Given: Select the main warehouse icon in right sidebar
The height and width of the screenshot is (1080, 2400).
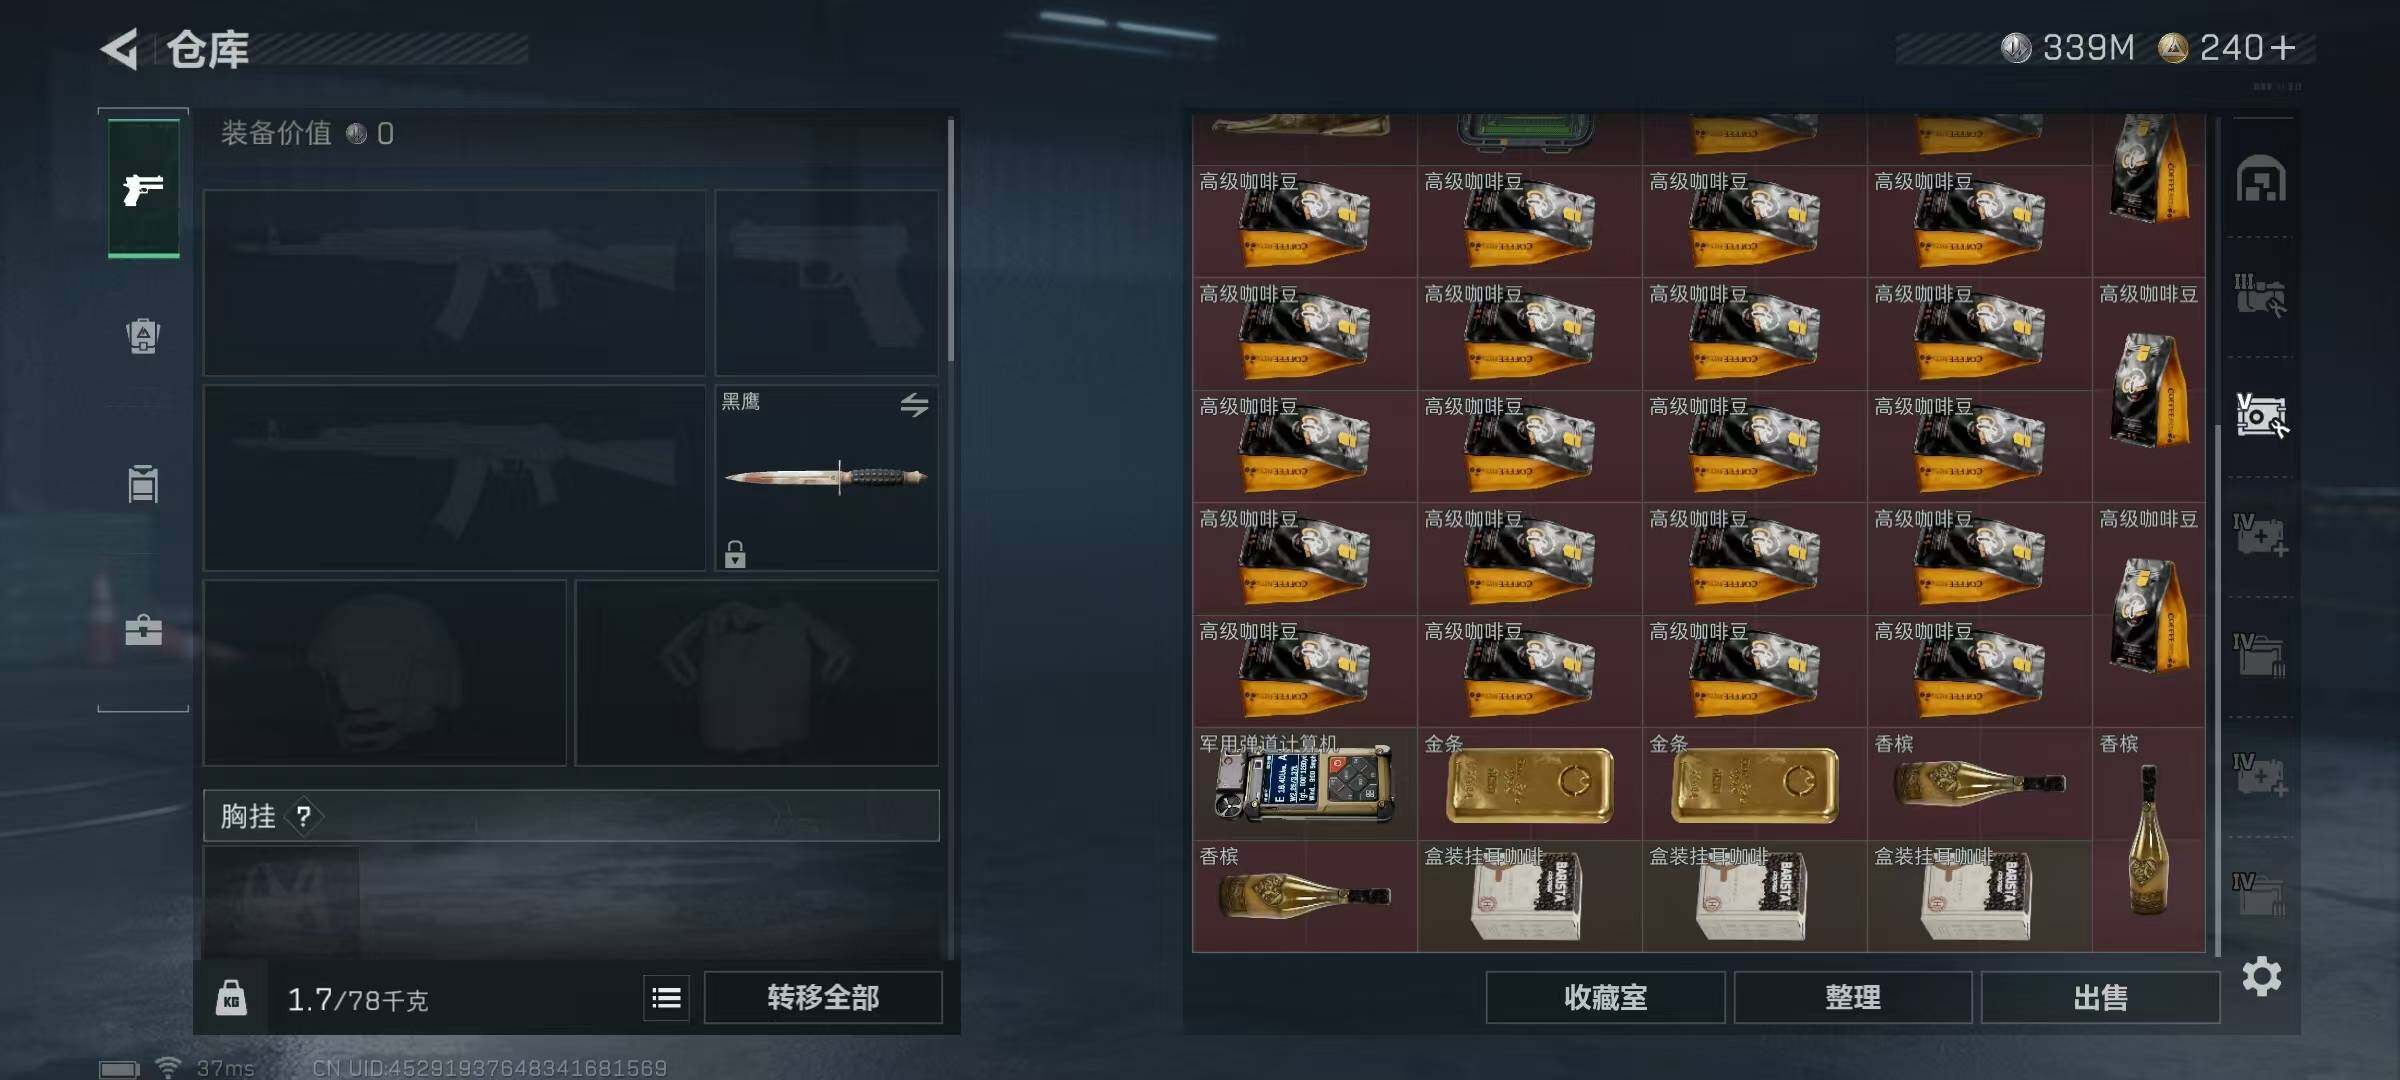Looking at the screenshot, I should (x=2261, y=179).
